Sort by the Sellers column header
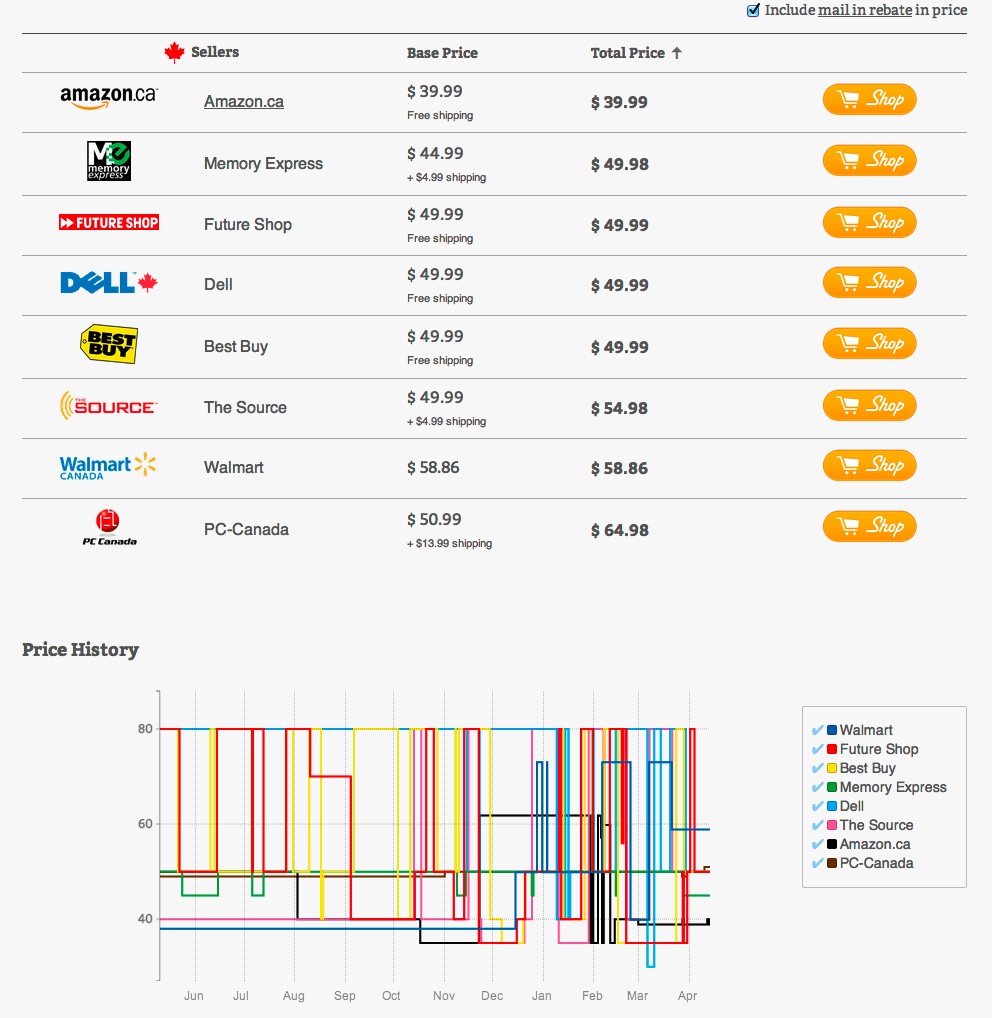This screenshot has height=1018, width=992. tap(214, 52)
